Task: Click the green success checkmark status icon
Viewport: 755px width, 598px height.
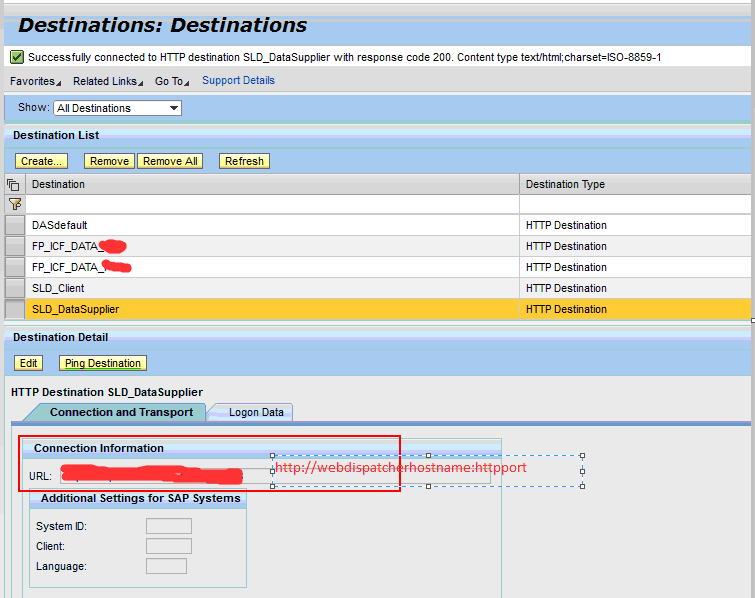Action: (x=17, y=57)
